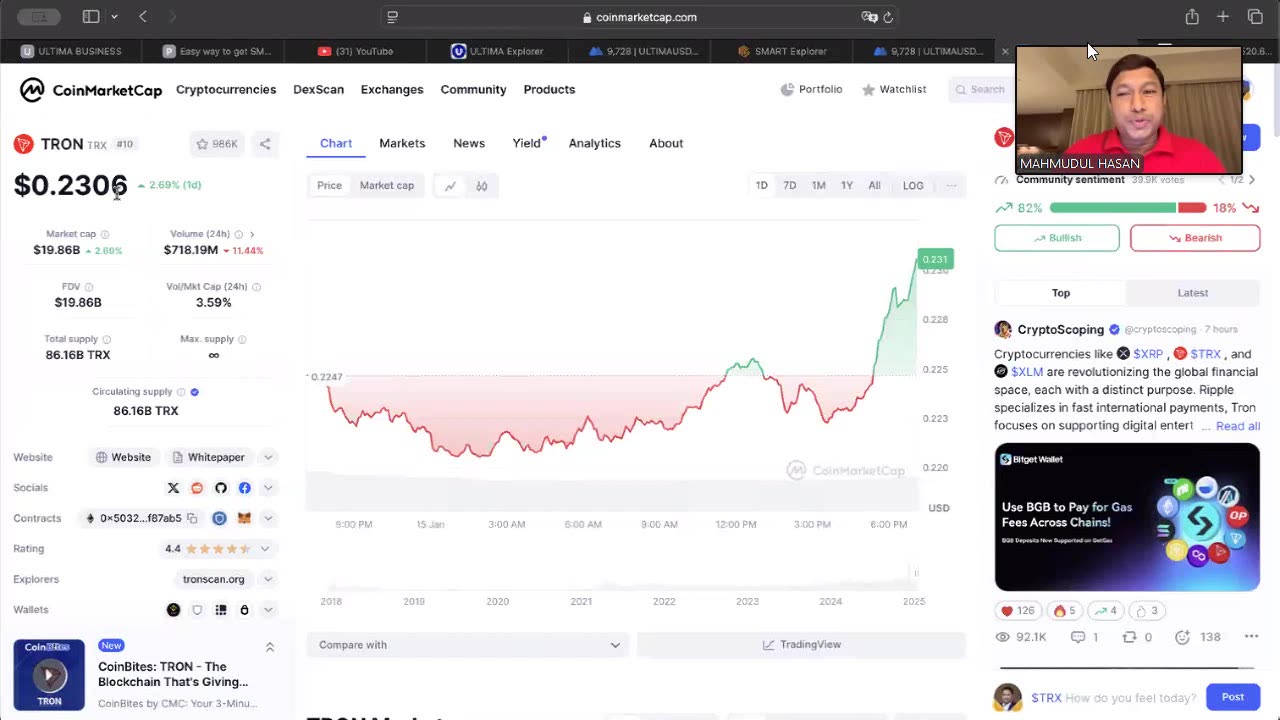The image size is (1280, 720).
Task: Open chart more options ellipsis
Action: pos(951,185)
